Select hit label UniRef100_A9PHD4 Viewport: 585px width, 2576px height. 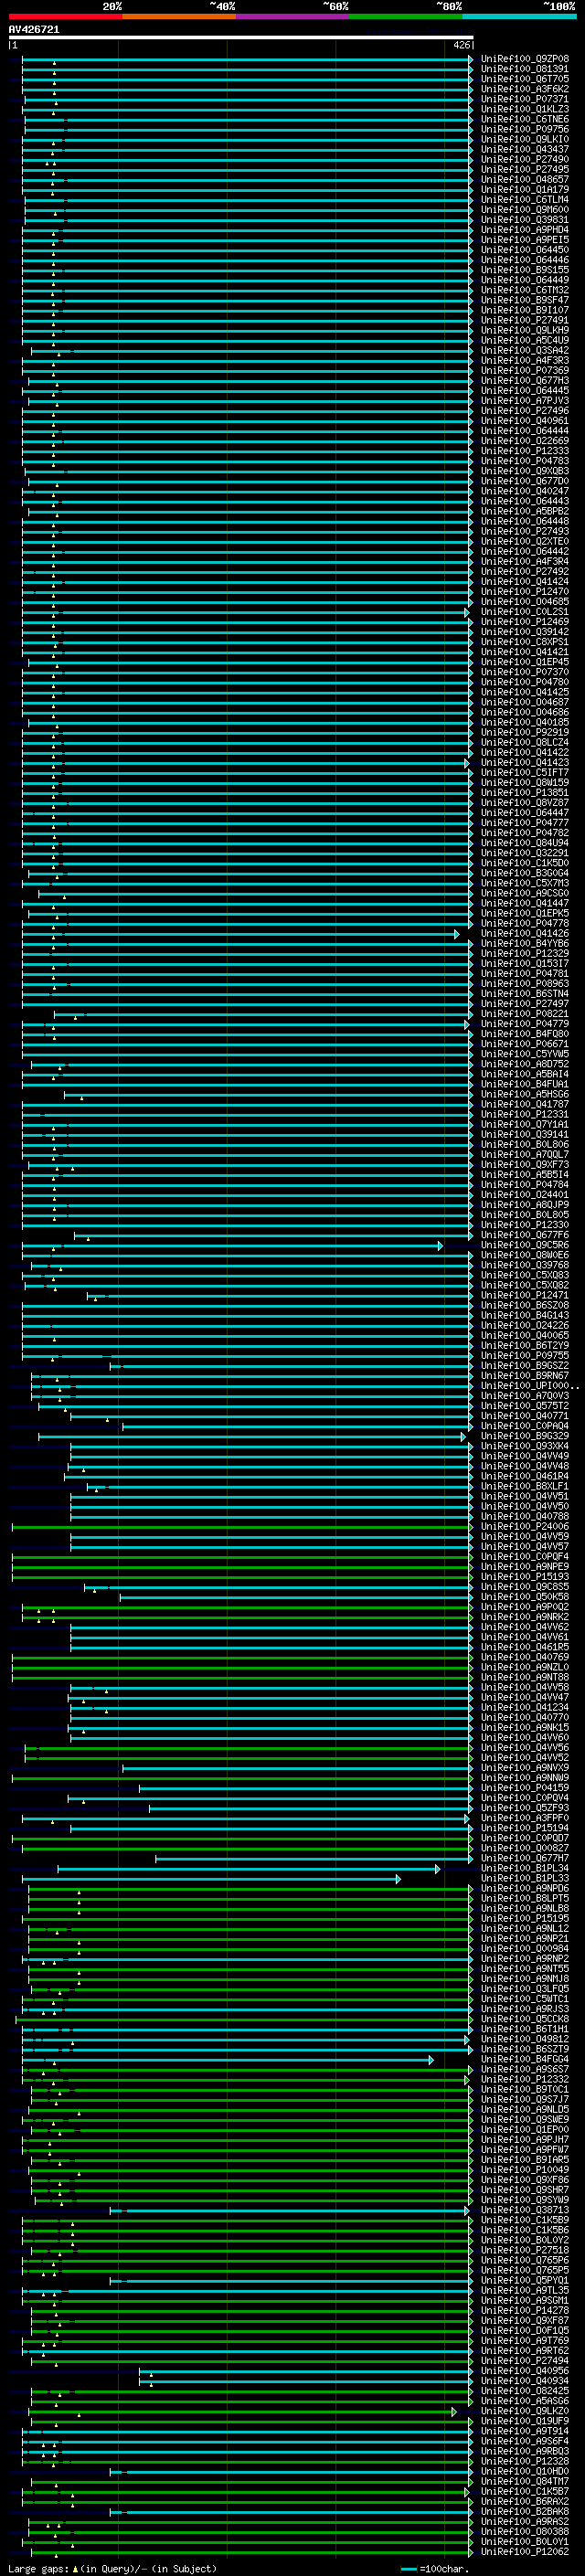coord(524,230)
